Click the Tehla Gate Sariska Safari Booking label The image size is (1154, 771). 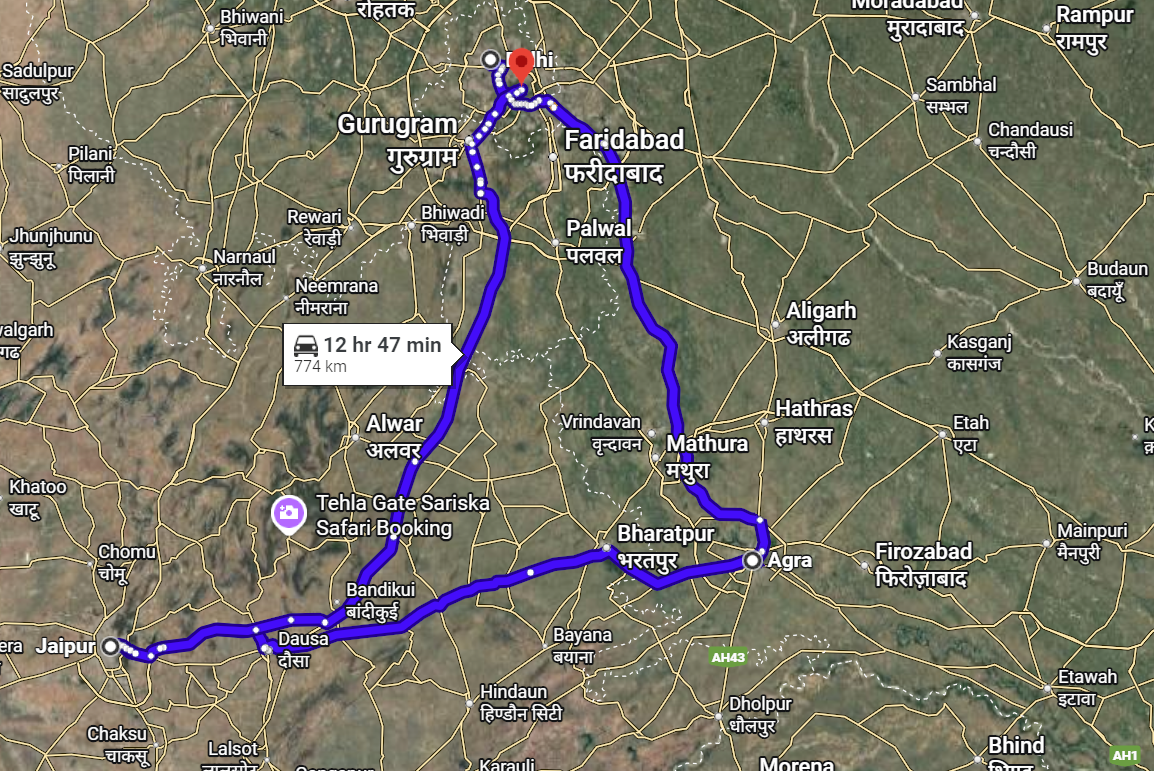tap(403, 516)
